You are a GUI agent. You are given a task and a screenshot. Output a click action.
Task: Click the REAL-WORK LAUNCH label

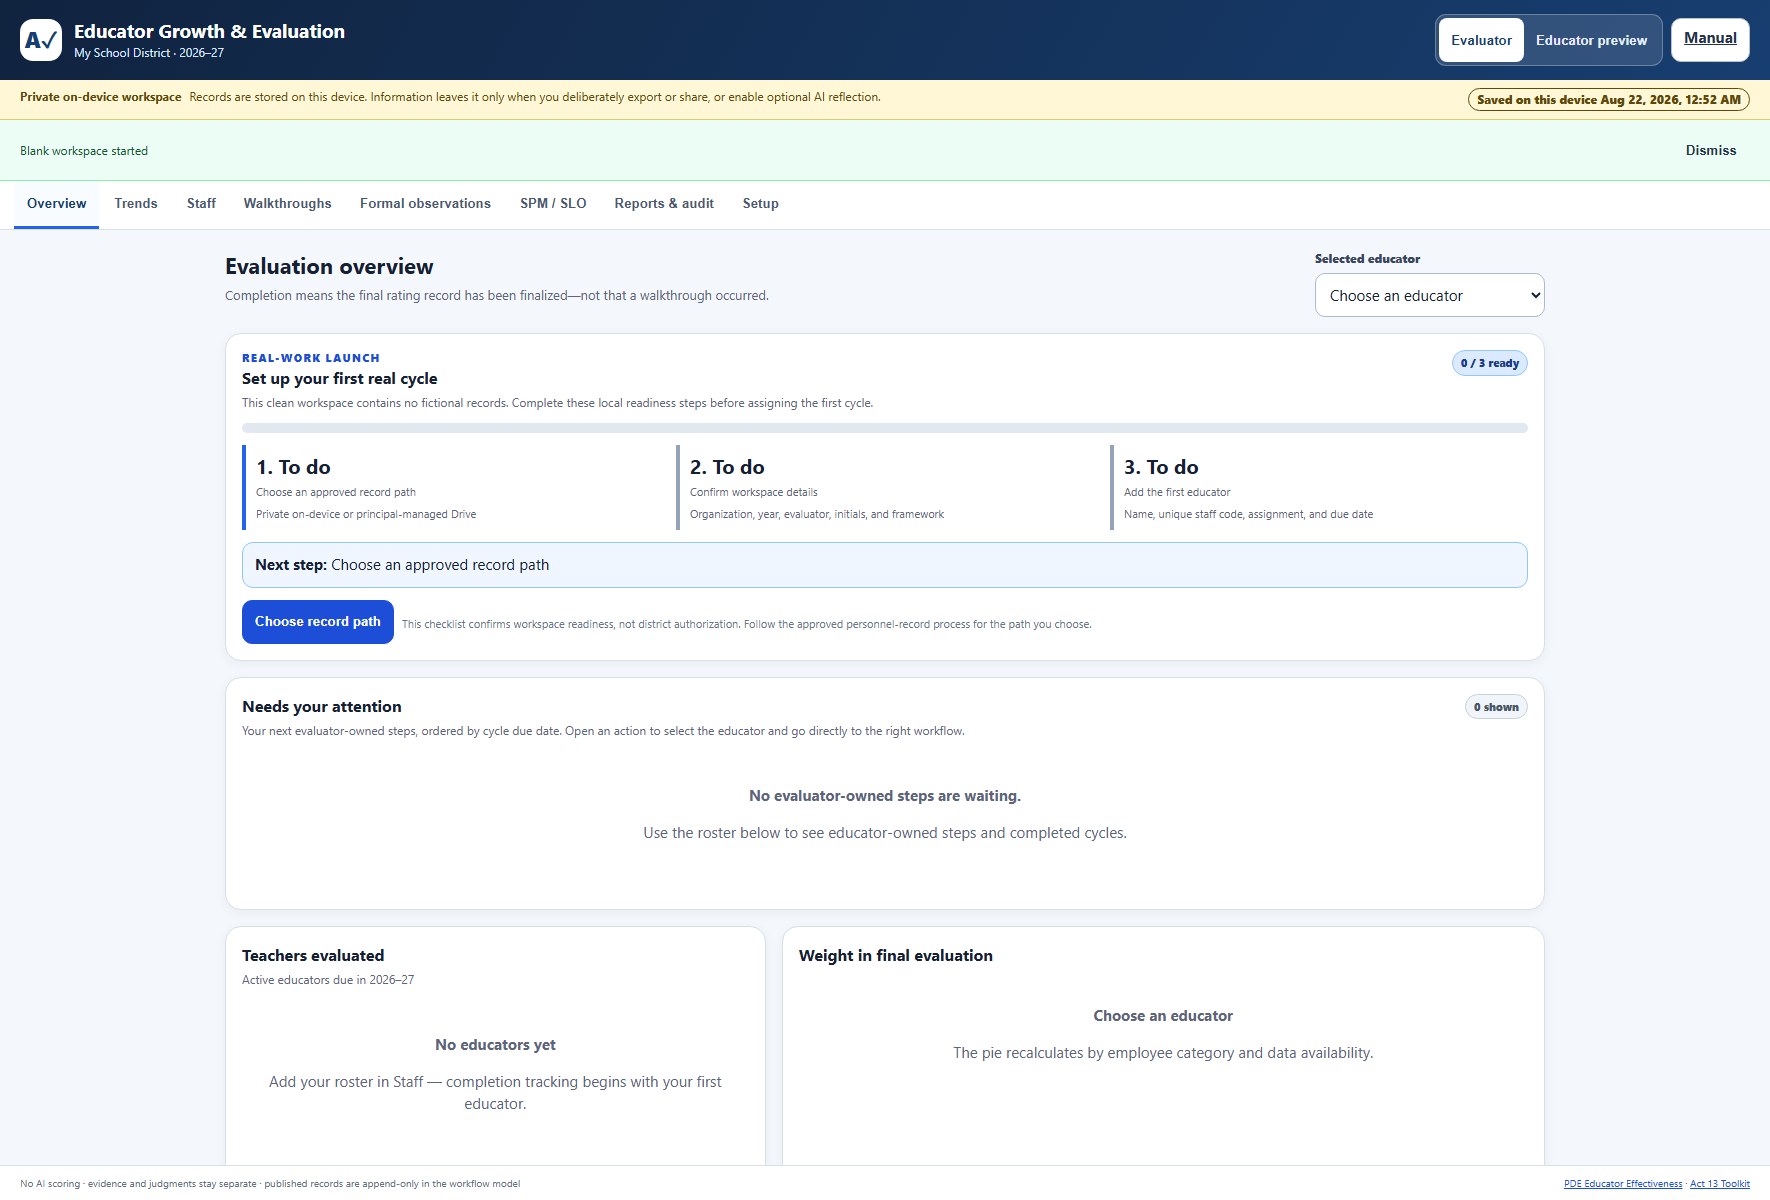pos(311,358)
